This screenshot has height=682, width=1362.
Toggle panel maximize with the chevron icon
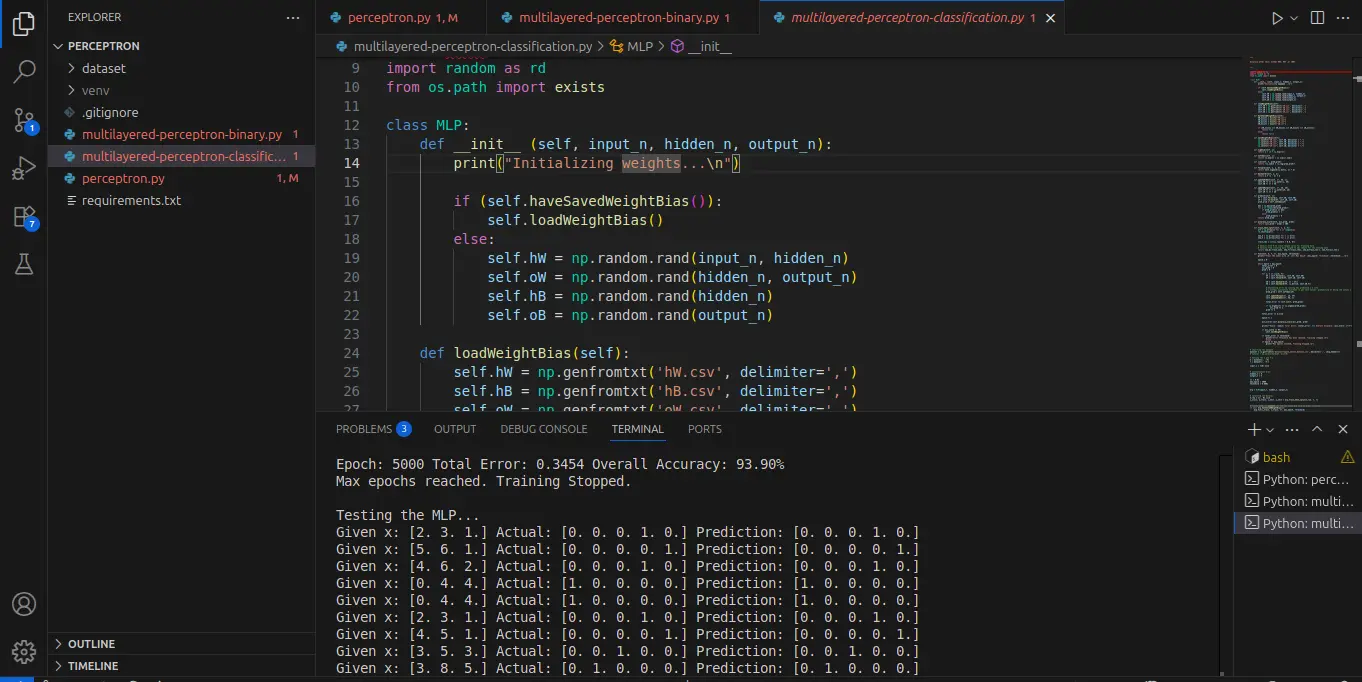coord(1317,428)
